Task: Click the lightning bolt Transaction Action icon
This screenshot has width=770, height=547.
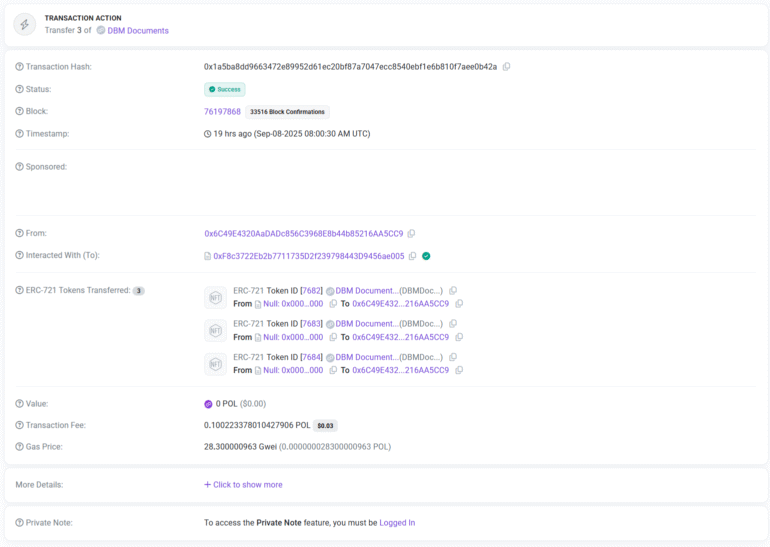Action: [x=25, y=24]
